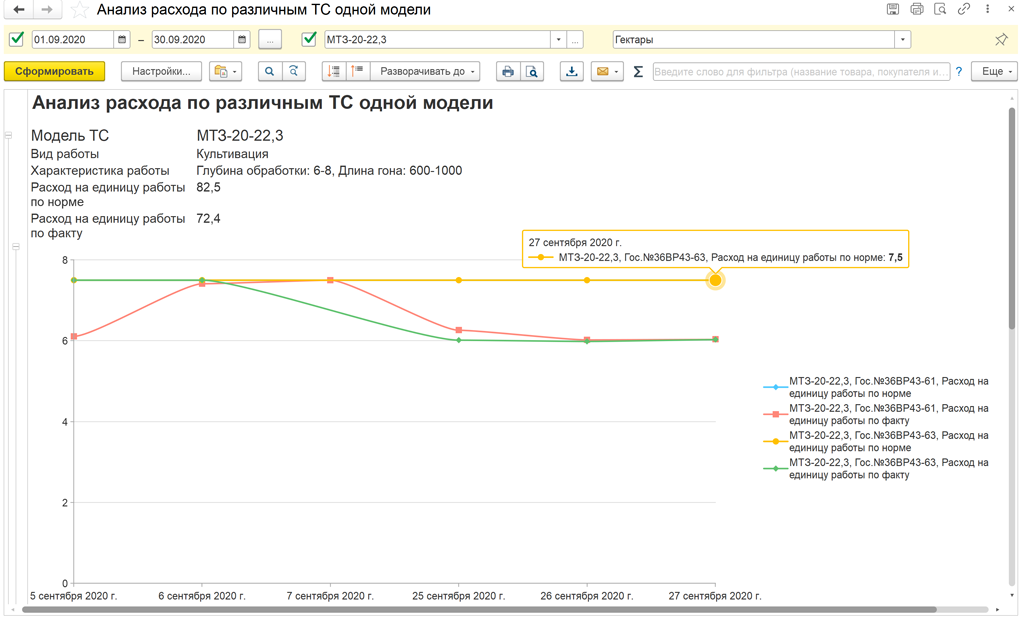Open start date calendar picker

[x=123, y=40]
